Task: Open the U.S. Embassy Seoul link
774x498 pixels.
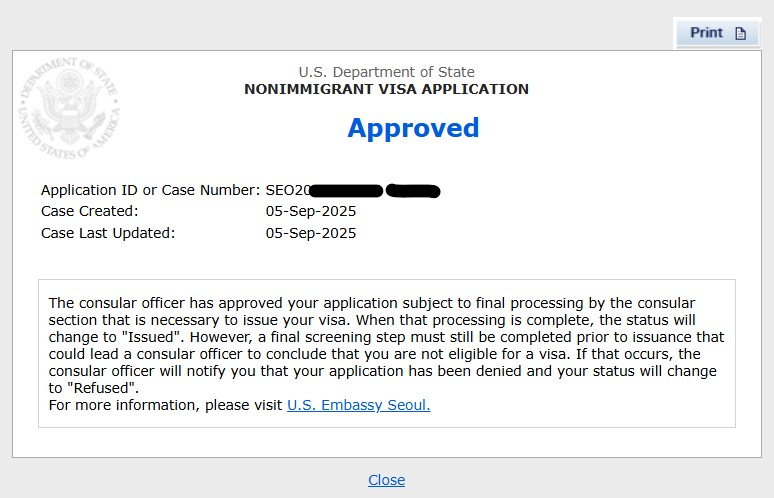Action: (x=358, y=405)
